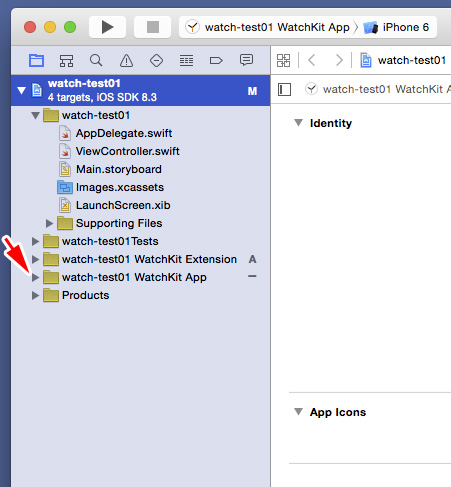
Task: Click the storyboard icon beside Main.storyboard
Action: click(65, 169)
